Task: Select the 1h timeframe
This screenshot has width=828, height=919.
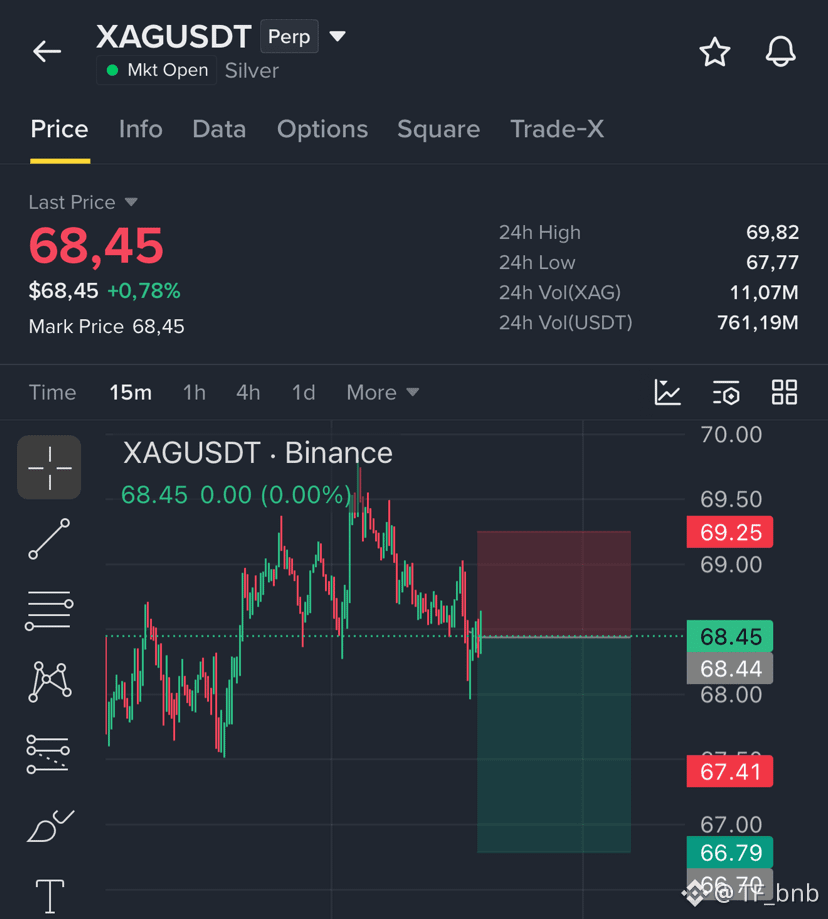Action: (195, 392)
